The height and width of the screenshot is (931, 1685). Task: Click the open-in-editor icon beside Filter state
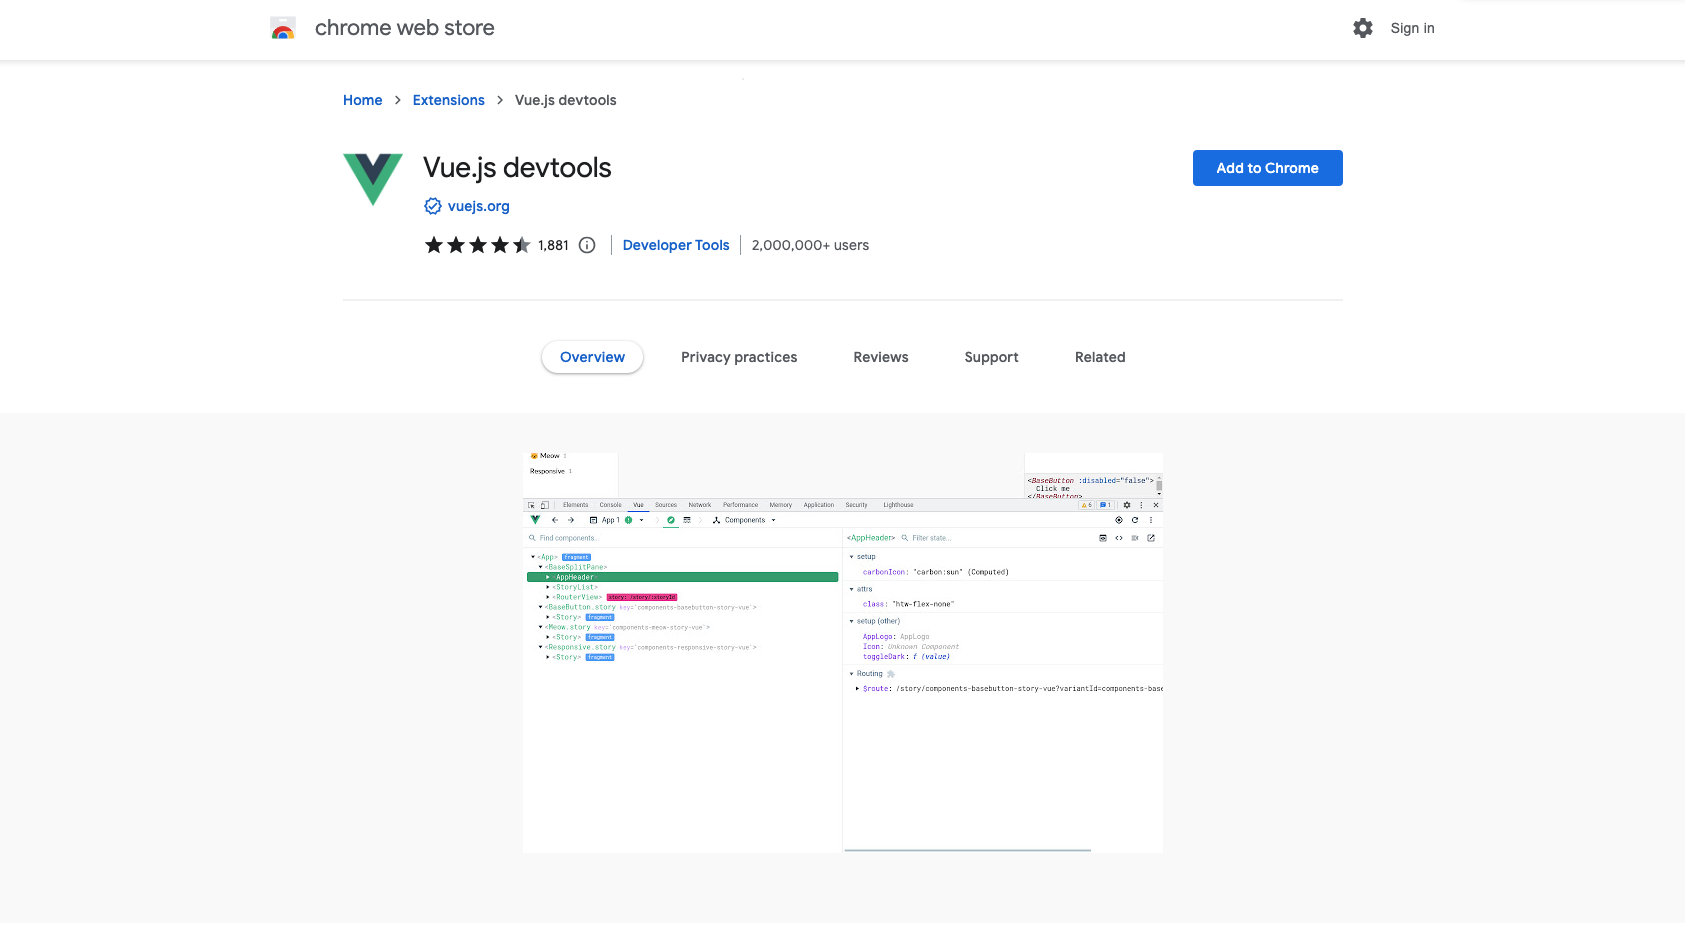[1151, 538]
